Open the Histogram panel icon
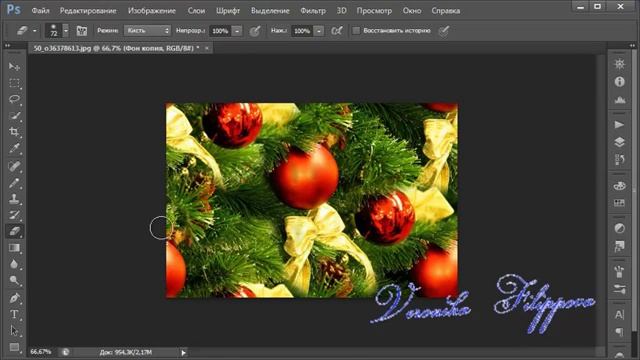The image size is (640, 360). click(620, 100)
